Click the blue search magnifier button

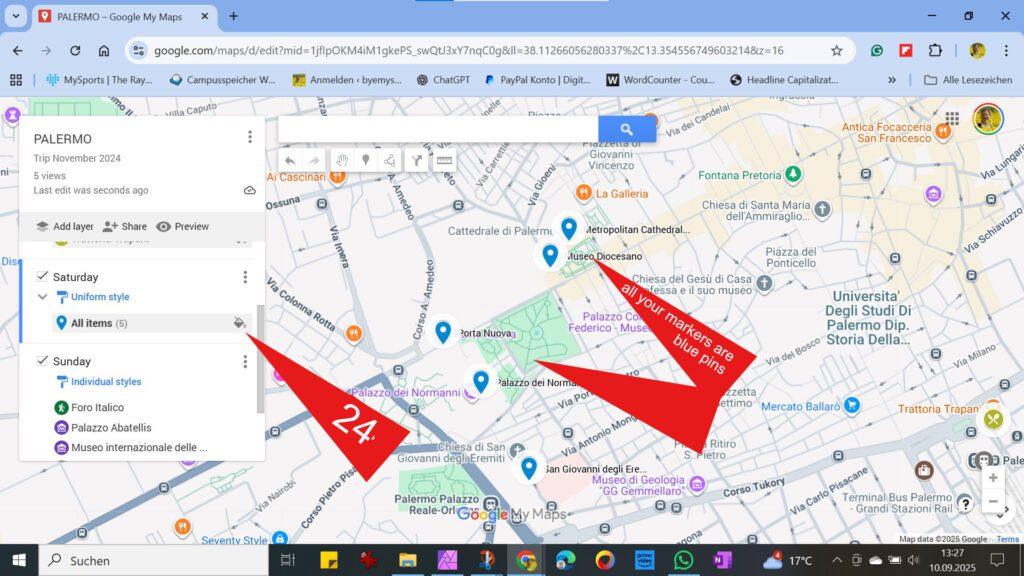(627, 128)
